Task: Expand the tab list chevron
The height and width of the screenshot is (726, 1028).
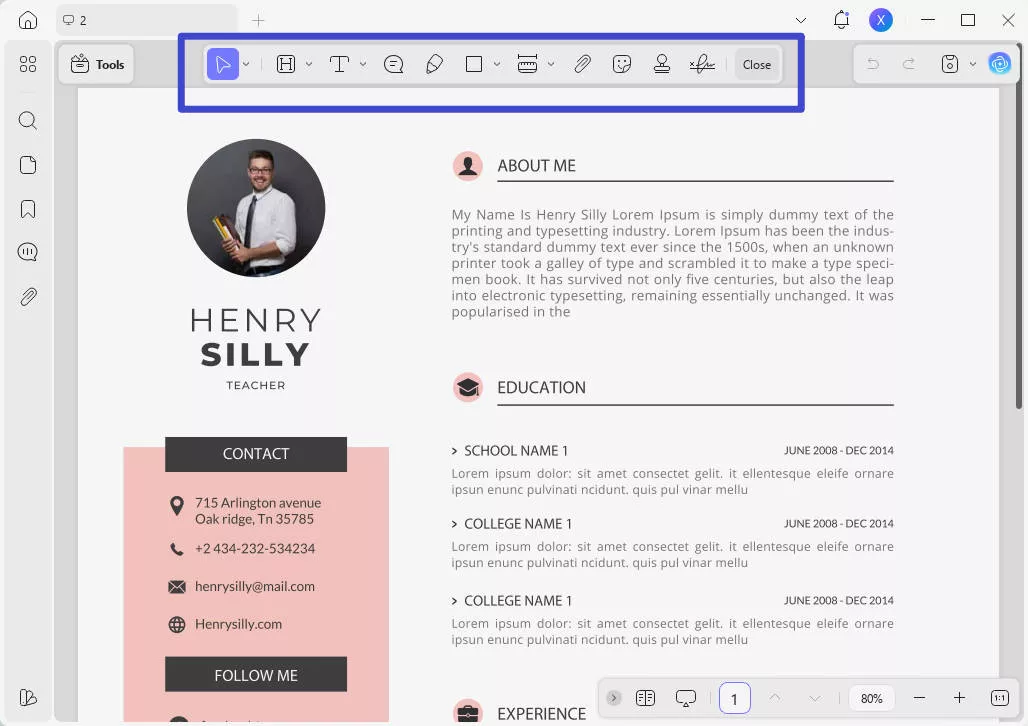Action: coord(801,20)
